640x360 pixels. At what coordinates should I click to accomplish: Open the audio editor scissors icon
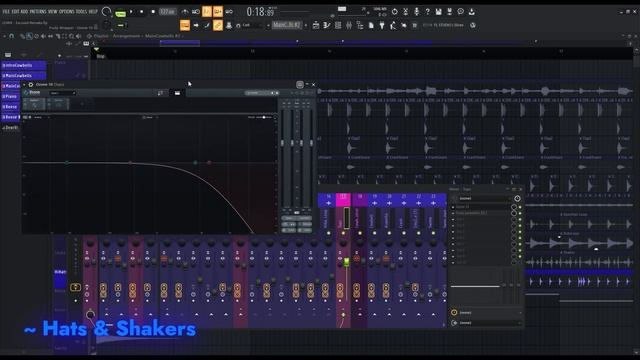point(405,12)
